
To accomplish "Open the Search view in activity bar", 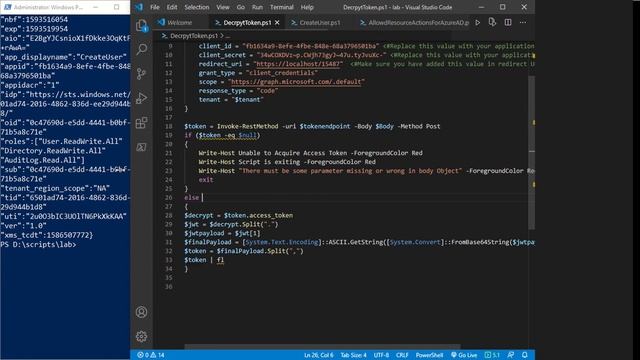I will 142,49.
